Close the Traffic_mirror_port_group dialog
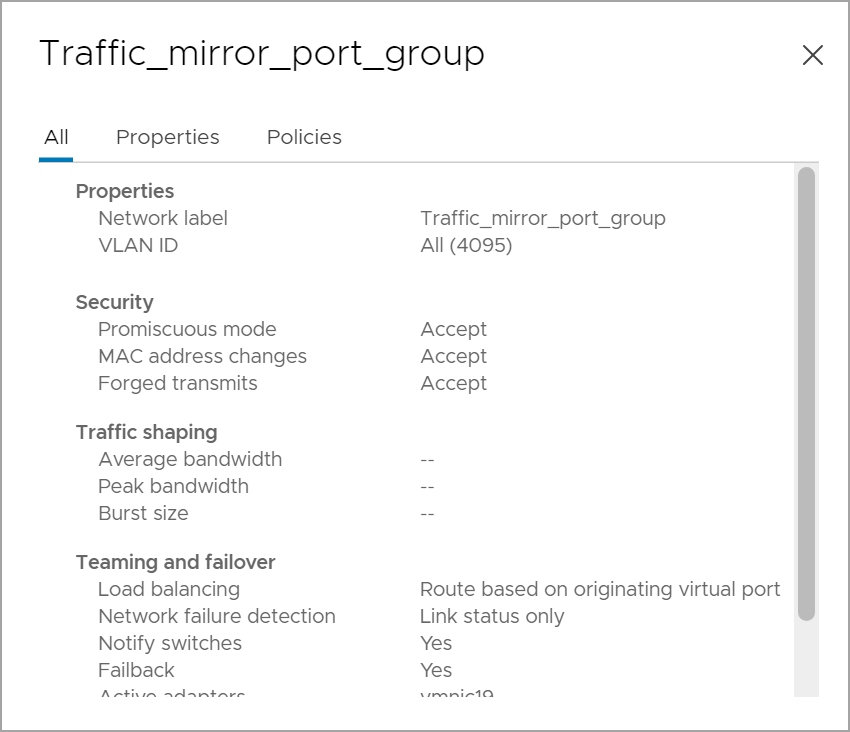850x732 pixels. pyautogui.click(x=813, y=56)
